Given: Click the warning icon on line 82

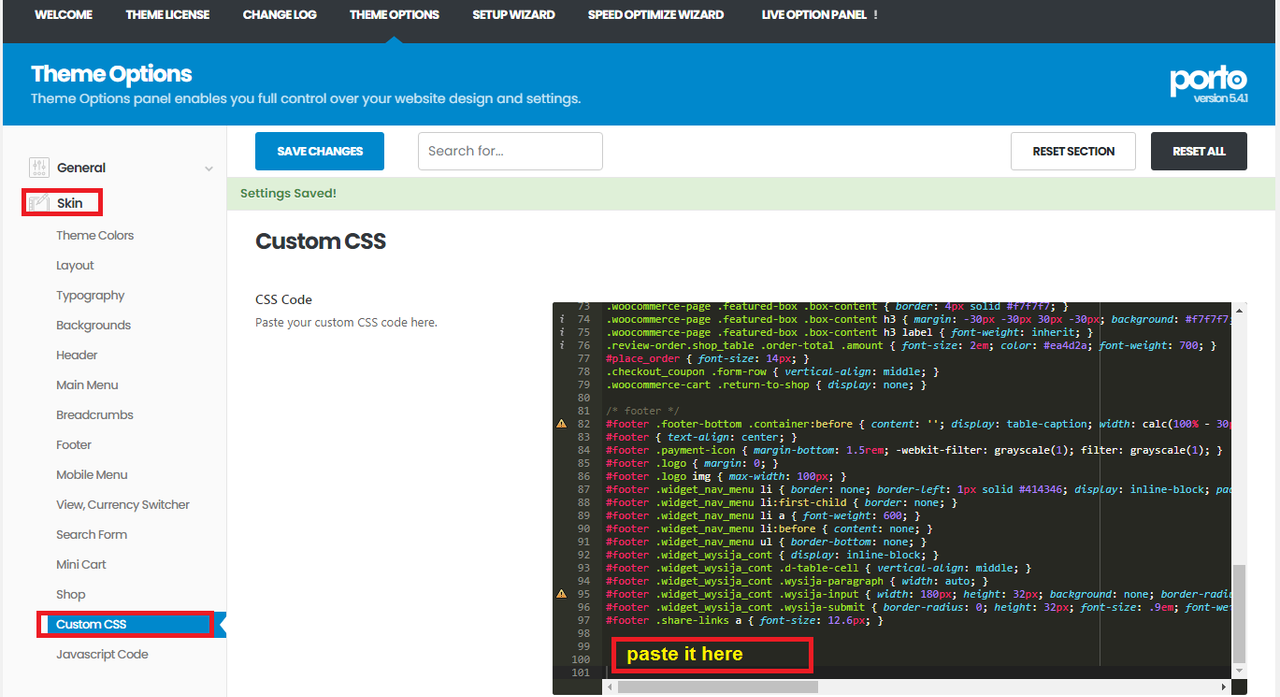Looking at the screenshot, I should [562, 424].
